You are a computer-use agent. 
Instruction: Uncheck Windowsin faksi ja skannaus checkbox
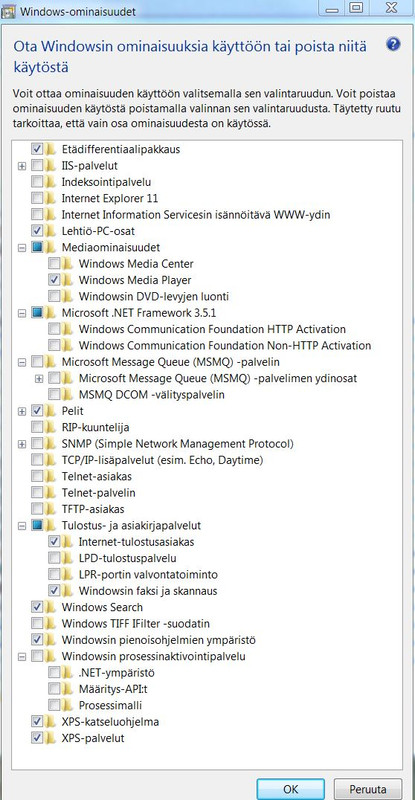[54, 591]
